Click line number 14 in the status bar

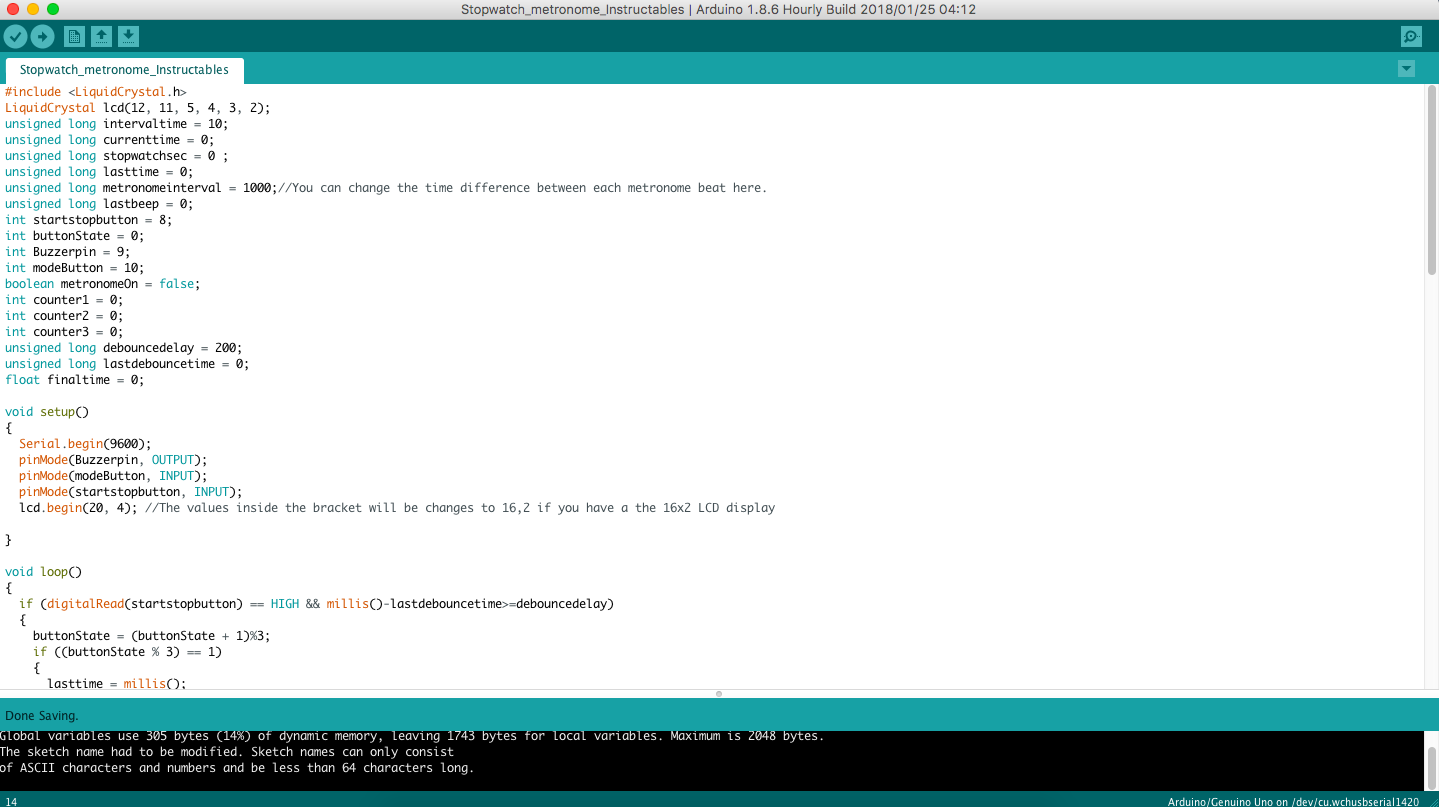(x=11, y=802)
